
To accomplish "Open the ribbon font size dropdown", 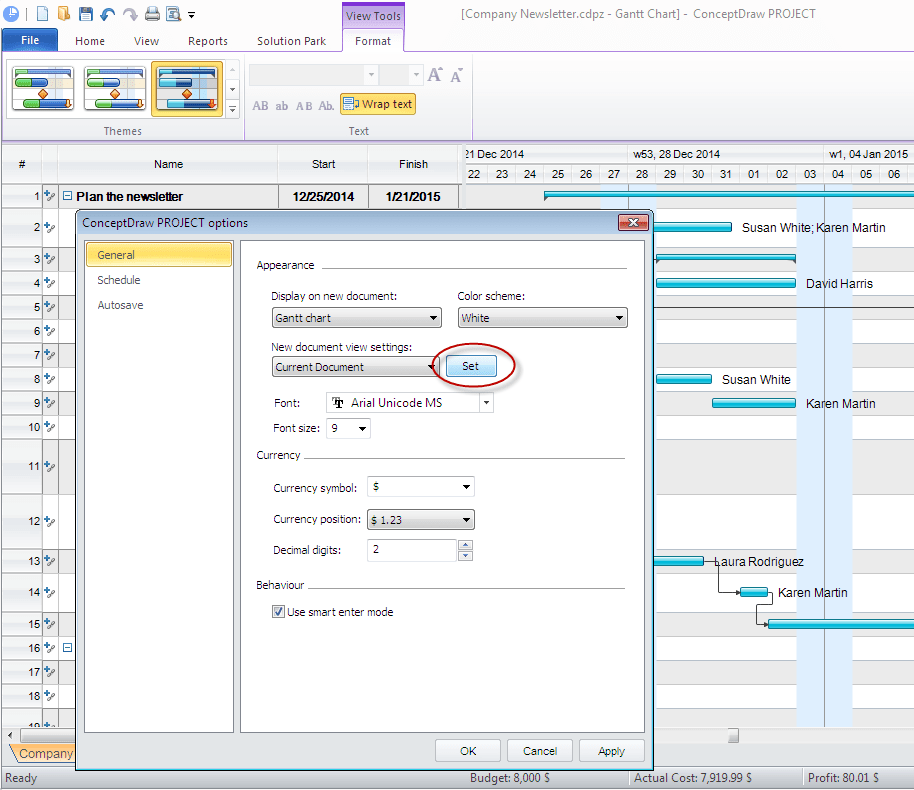I will point(416,75).
